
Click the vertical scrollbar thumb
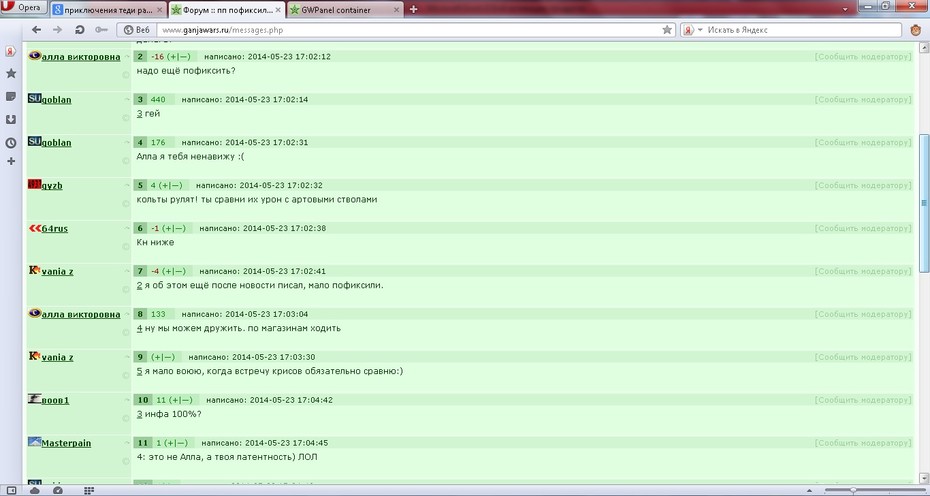923,202
